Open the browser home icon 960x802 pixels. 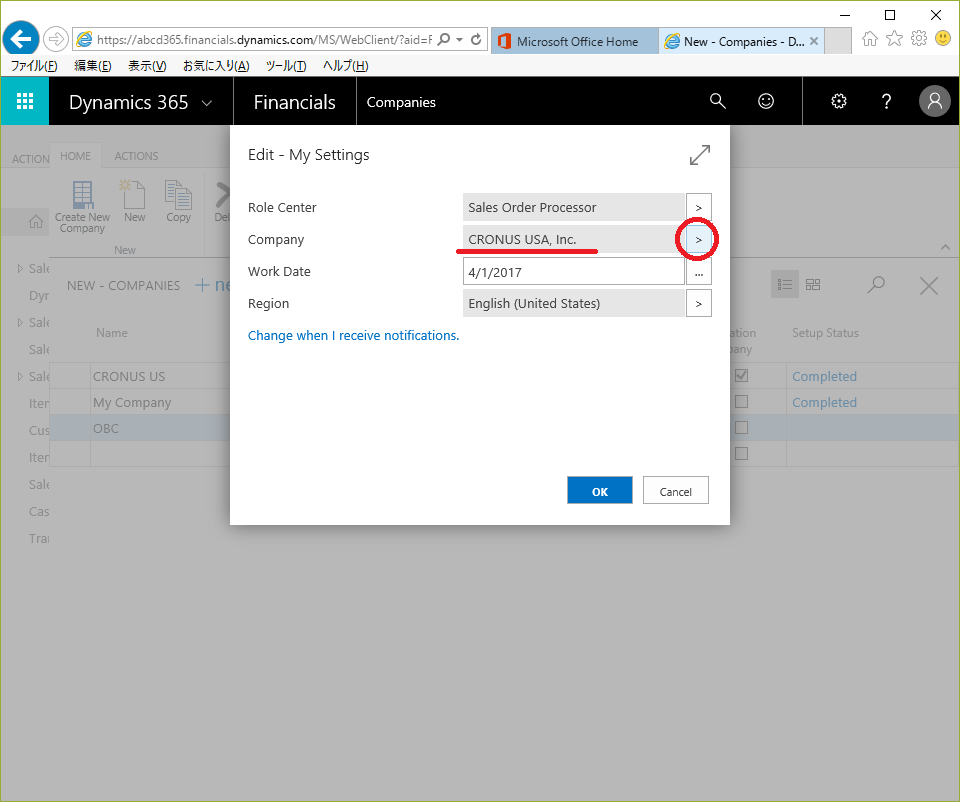869,39
